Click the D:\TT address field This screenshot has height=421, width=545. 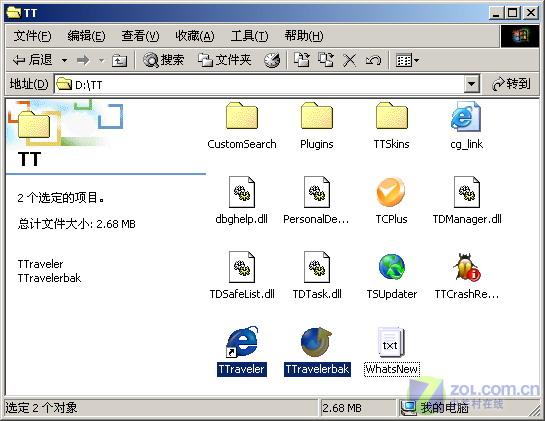coord(259,84)
